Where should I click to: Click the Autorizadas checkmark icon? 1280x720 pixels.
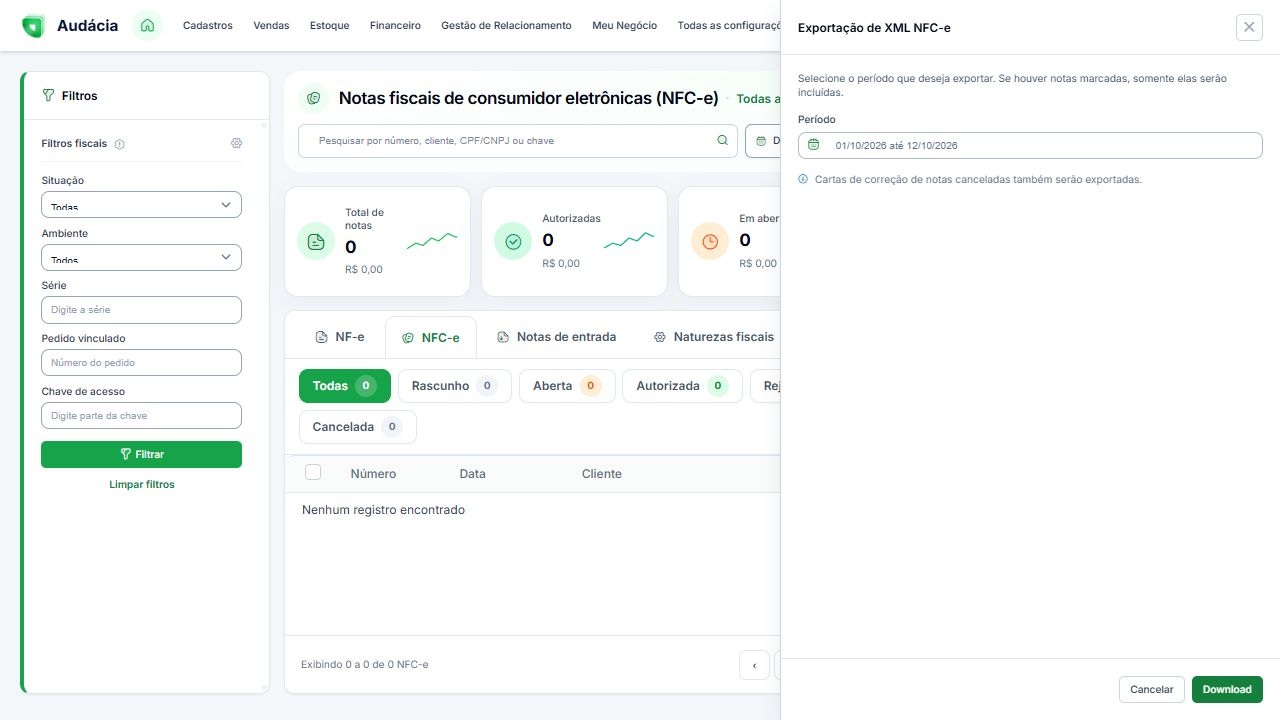click(513, 241)
